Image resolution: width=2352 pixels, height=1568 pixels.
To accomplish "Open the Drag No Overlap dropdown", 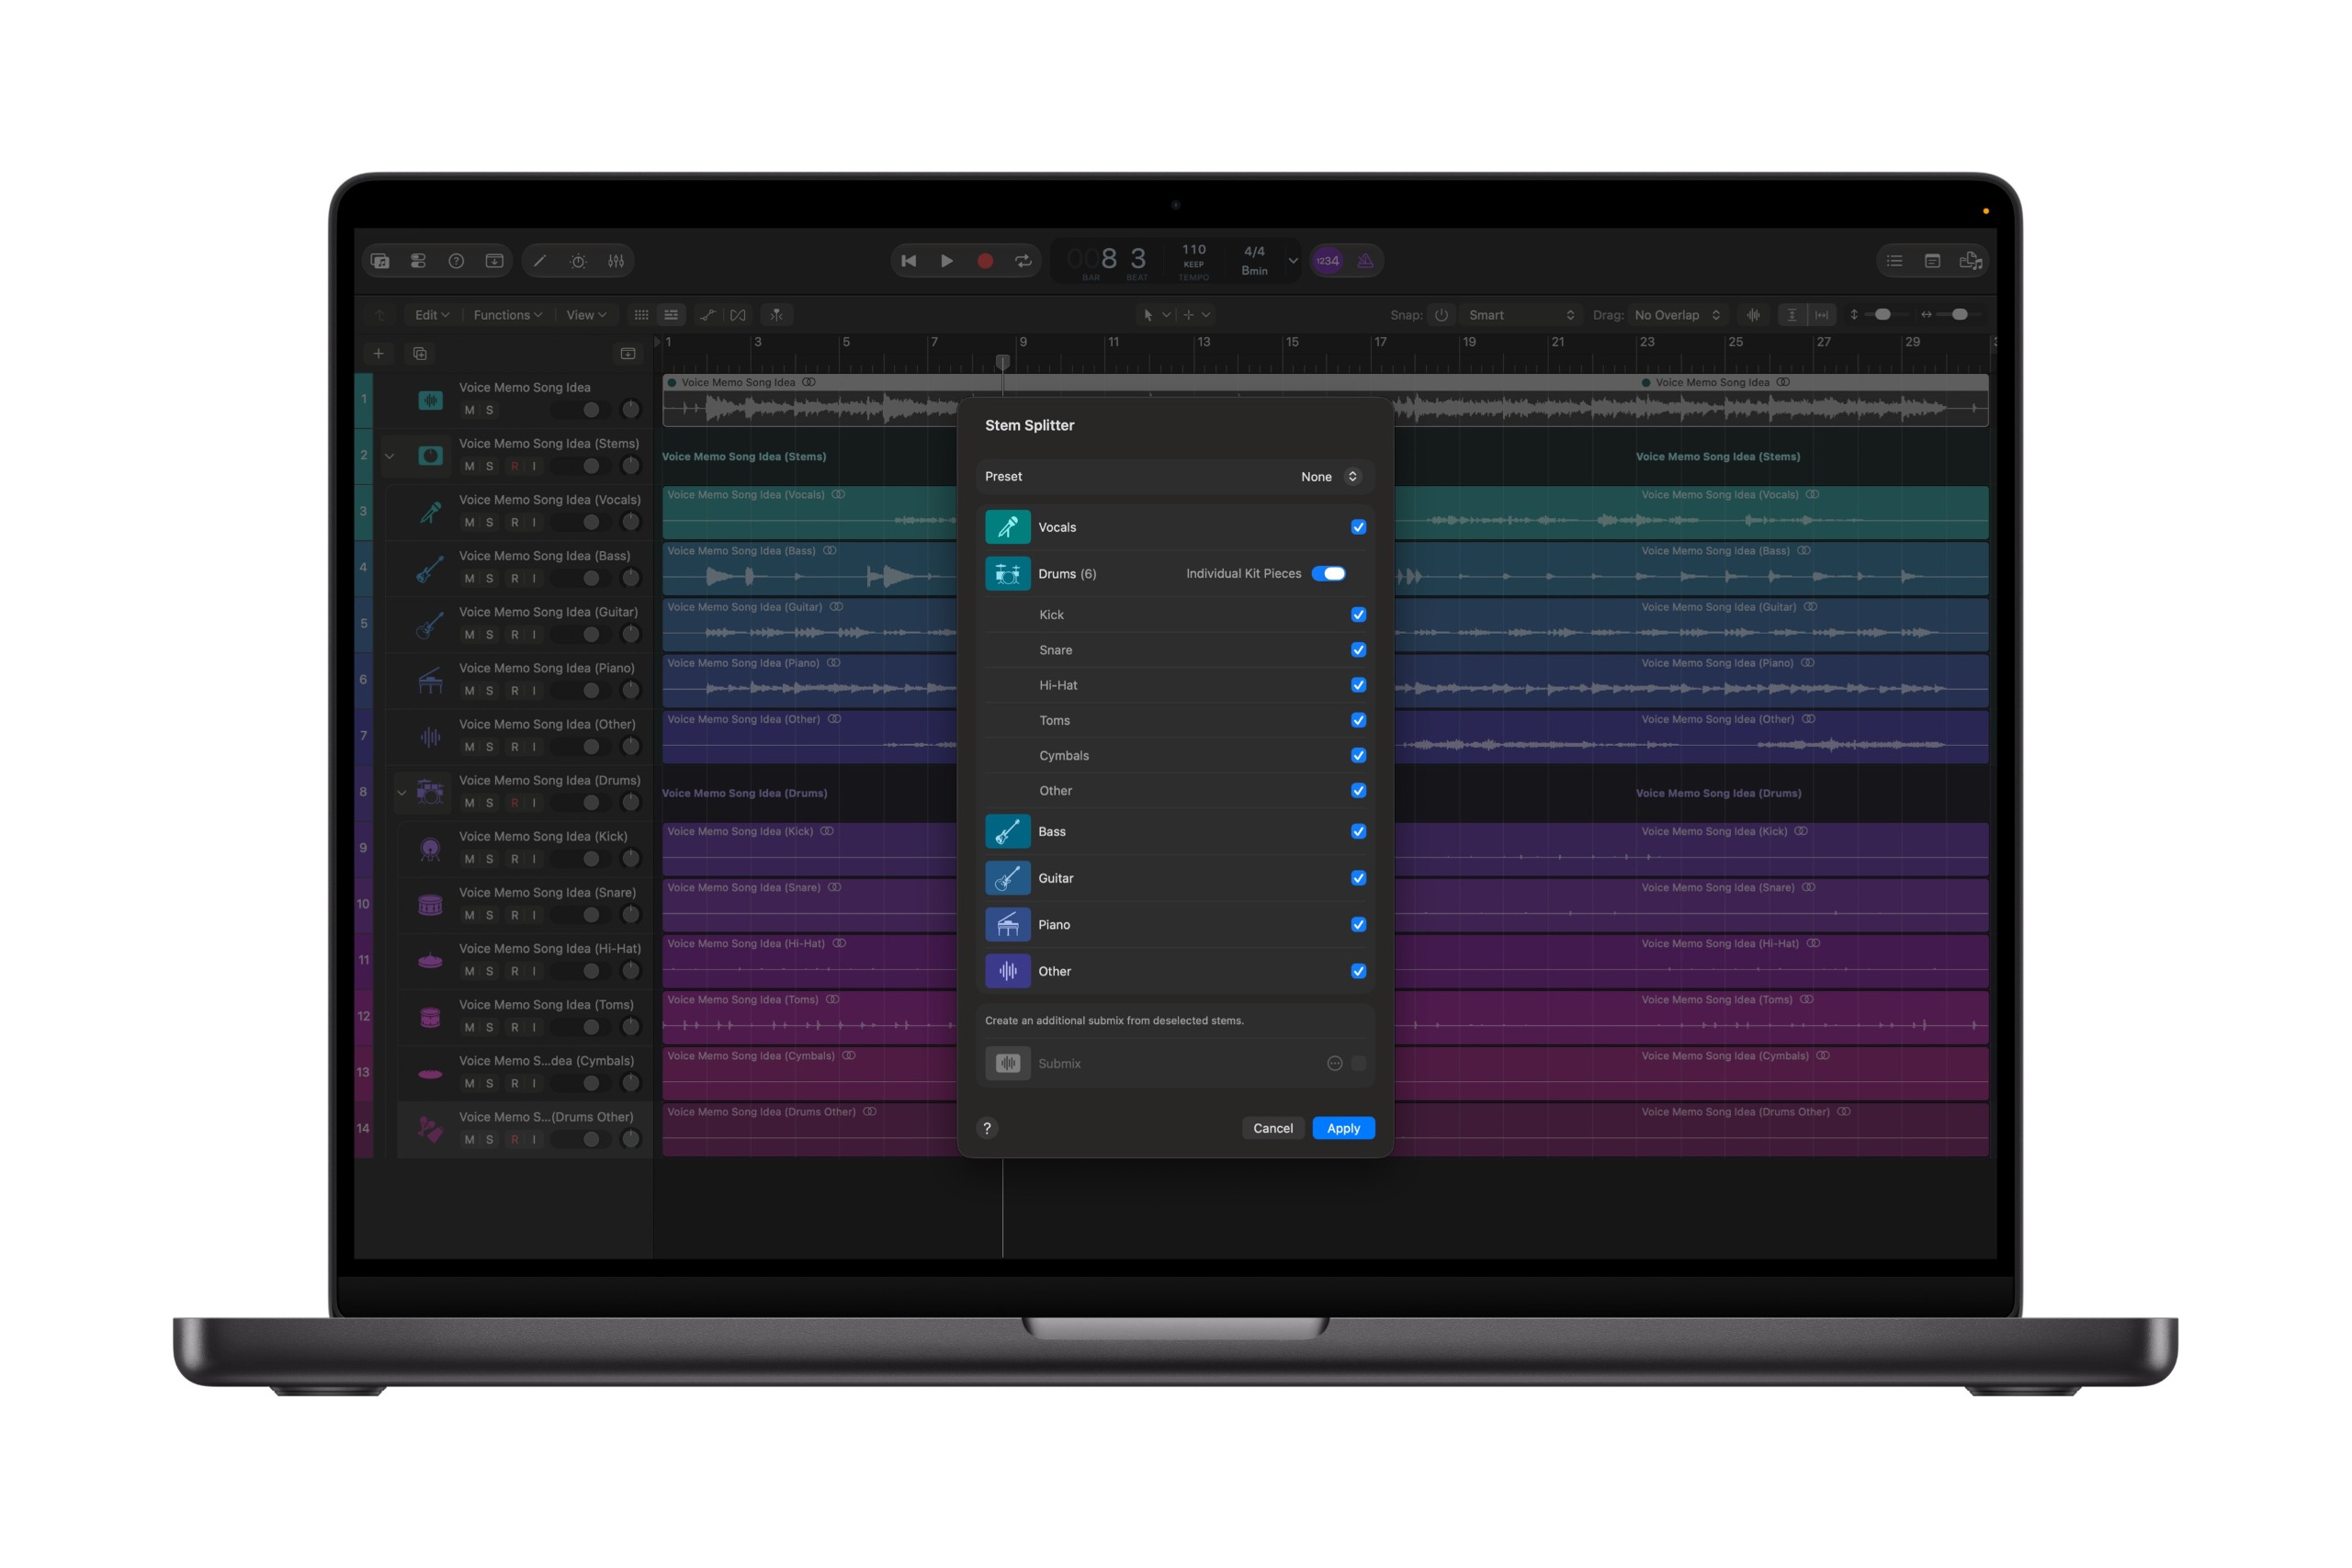I will click(x=1677, y=315).
